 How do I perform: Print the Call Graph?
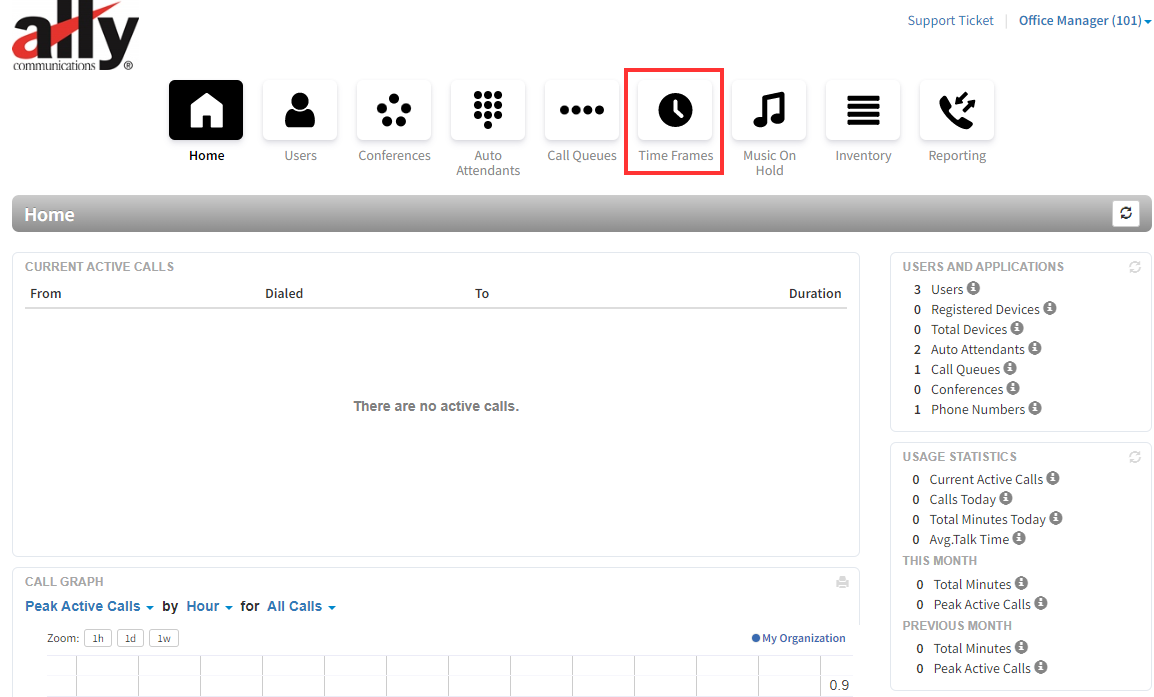coord(843,582)
